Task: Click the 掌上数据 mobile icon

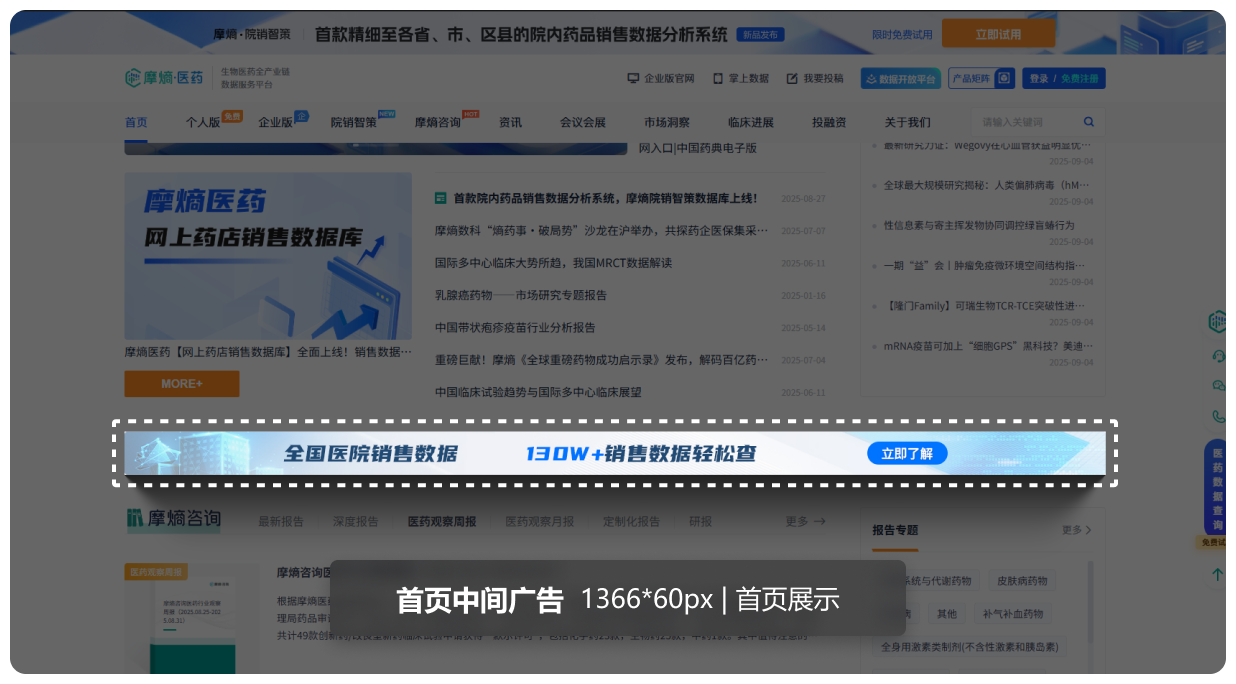Action: (715, 78)
